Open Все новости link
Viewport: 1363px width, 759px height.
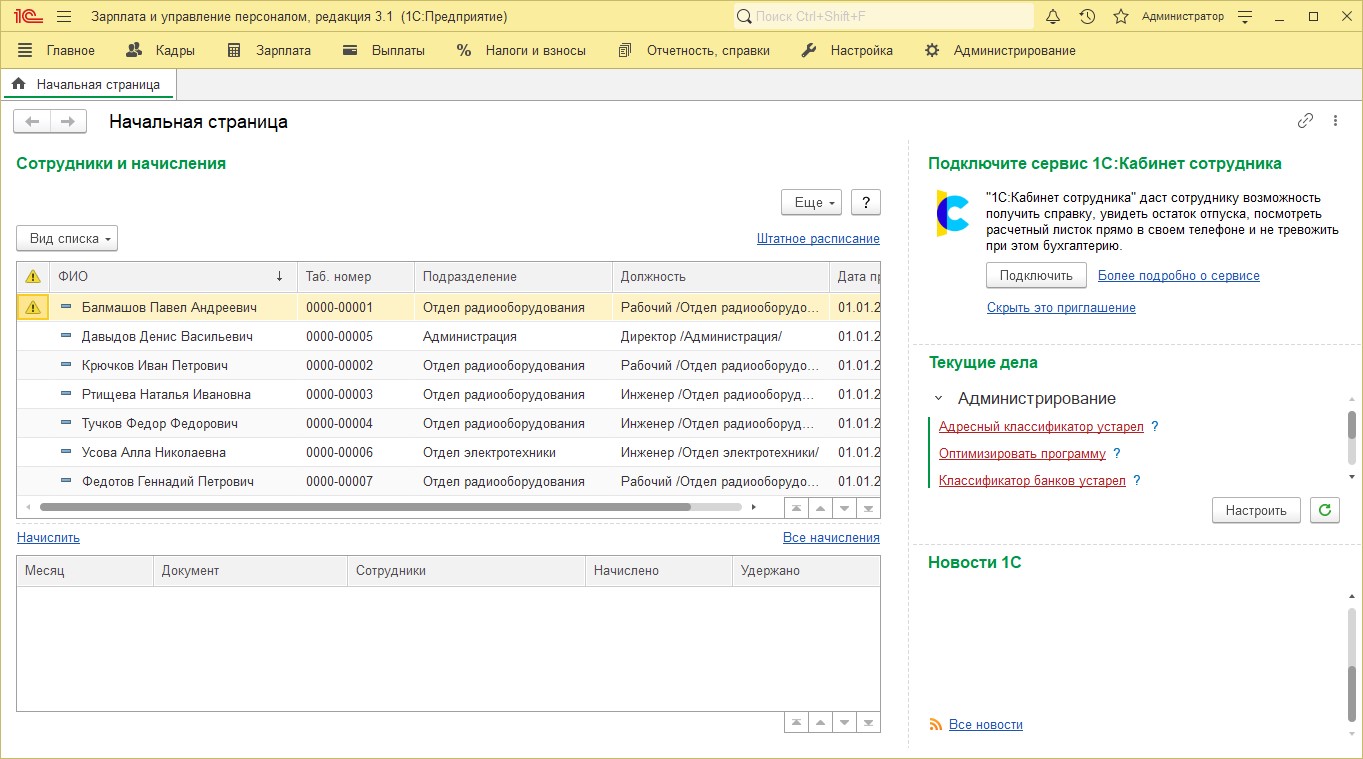point(986,724)
